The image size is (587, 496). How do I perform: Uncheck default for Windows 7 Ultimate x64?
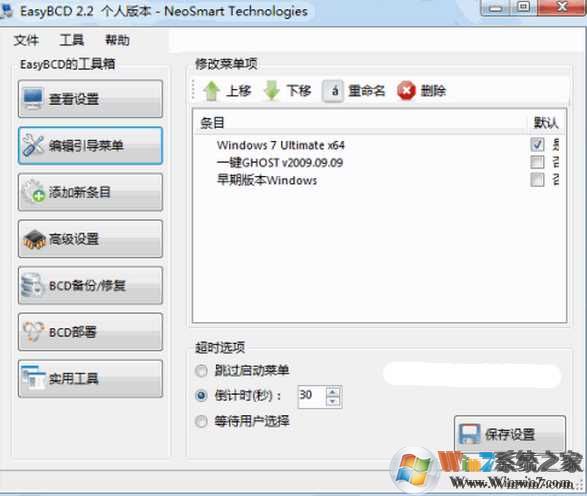coord(537,144)
